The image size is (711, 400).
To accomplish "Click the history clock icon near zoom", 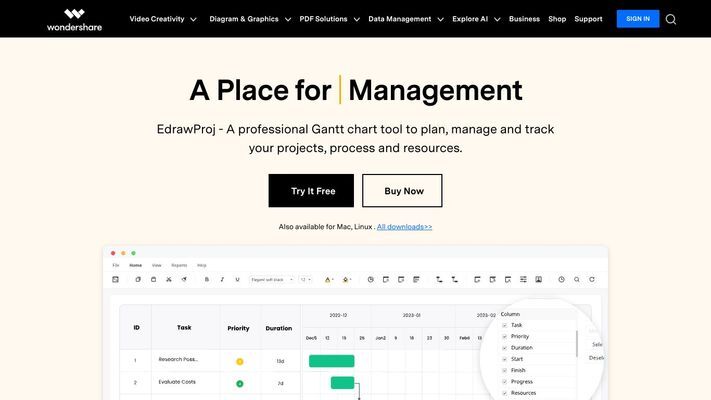I will 561,279.
